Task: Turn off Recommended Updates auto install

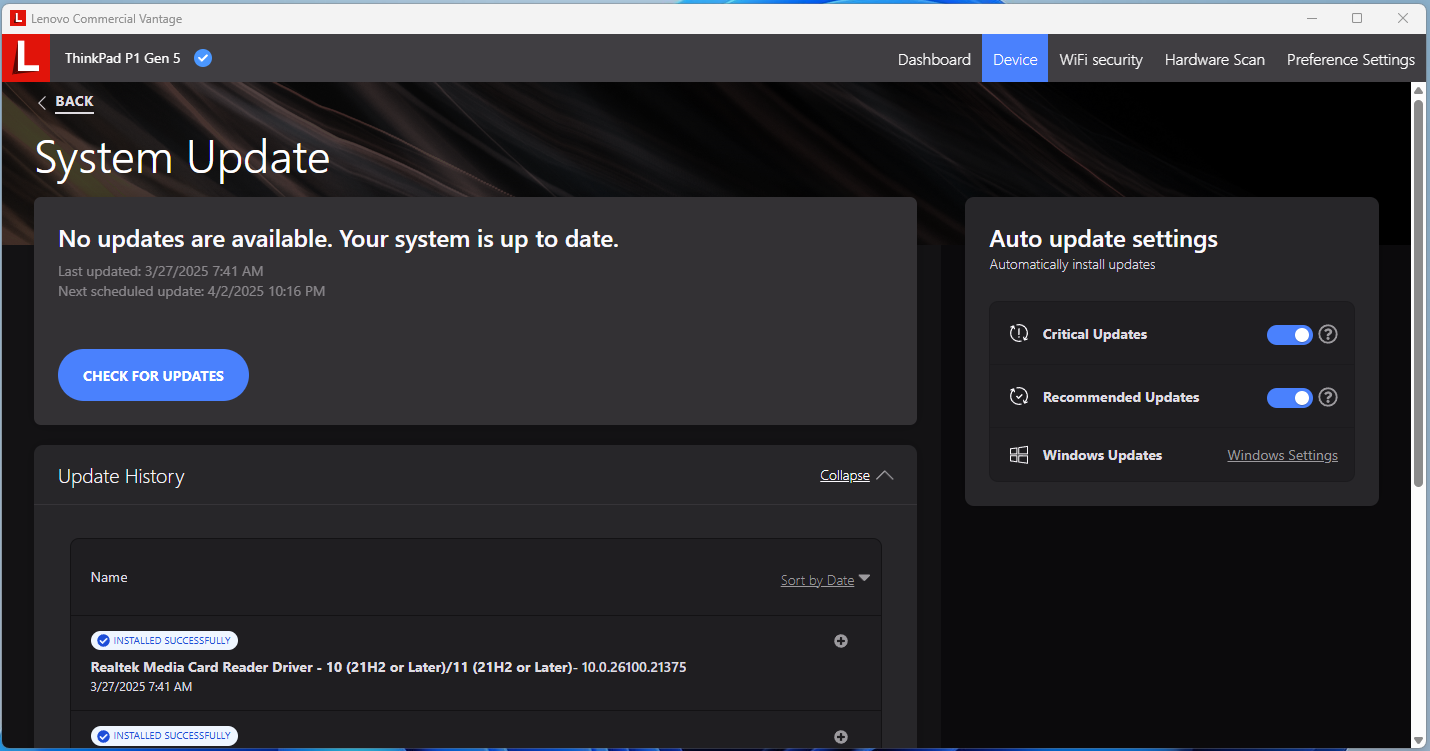Action: tap(1289, 398)
